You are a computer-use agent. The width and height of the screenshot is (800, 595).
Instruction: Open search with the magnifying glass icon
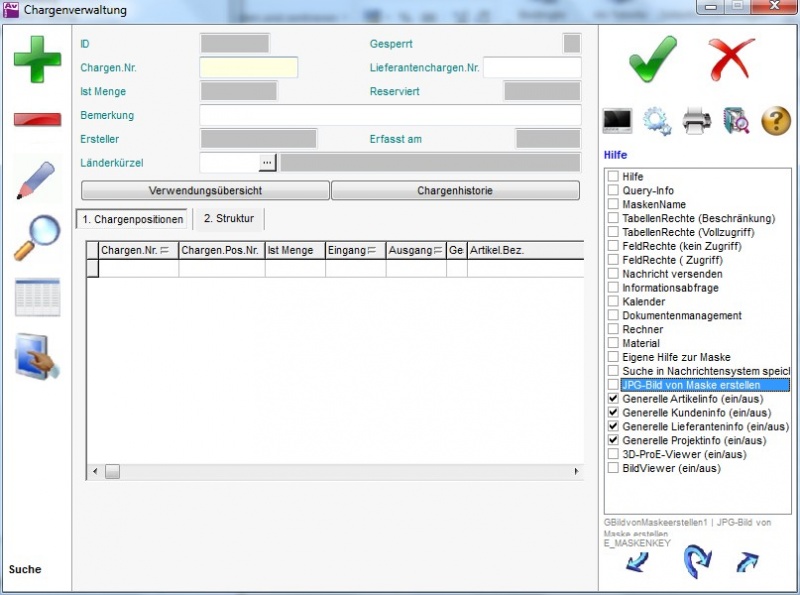[37, 238]
